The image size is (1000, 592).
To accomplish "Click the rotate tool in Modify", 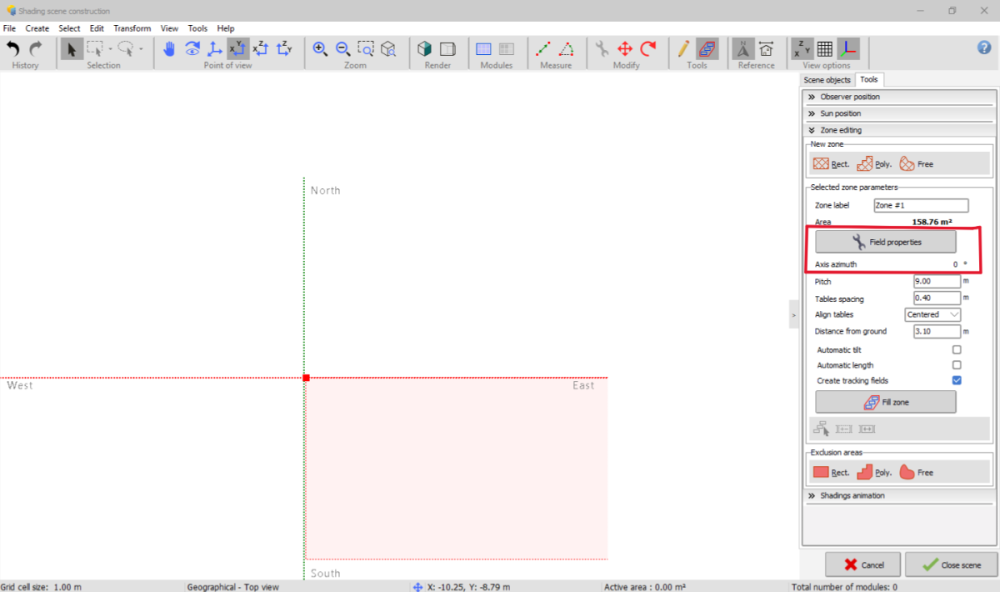I will pos(648,48).
